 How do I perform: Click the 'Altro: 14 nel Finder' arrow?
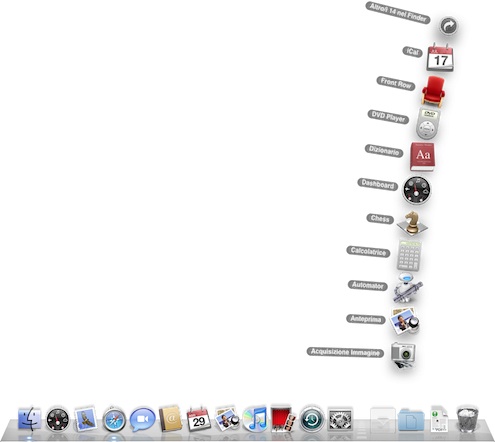click(448, 26)
